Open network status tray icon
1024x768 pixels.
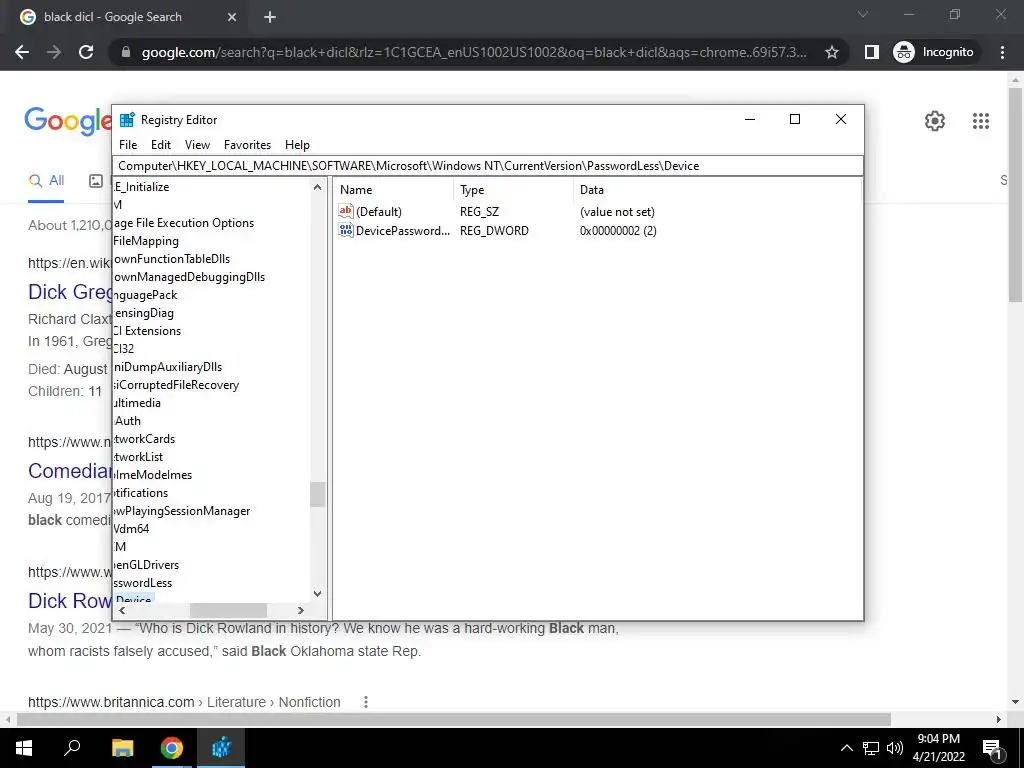871,748
